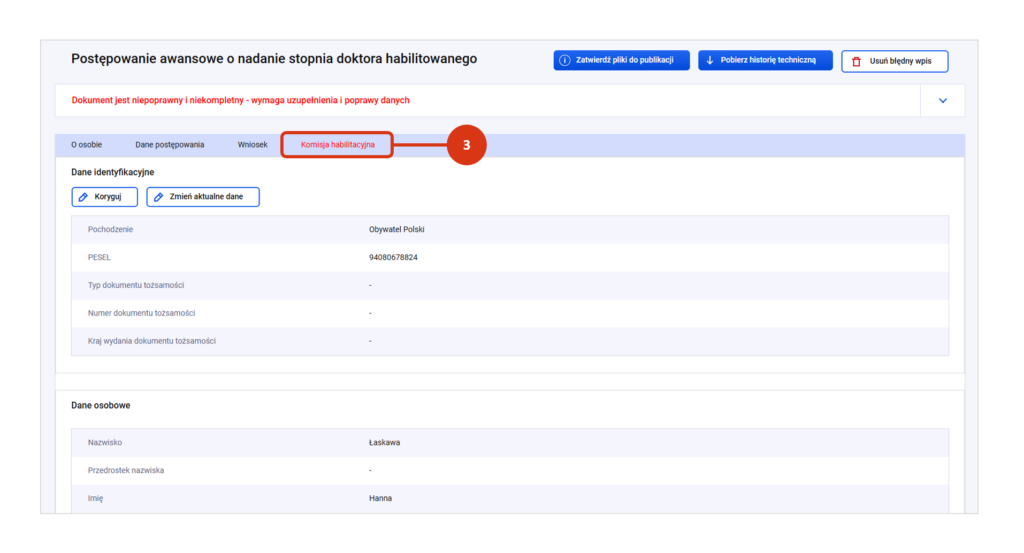Select the Wniosek tab
This screenshot has width=1024, height=553.
point(252,145)
